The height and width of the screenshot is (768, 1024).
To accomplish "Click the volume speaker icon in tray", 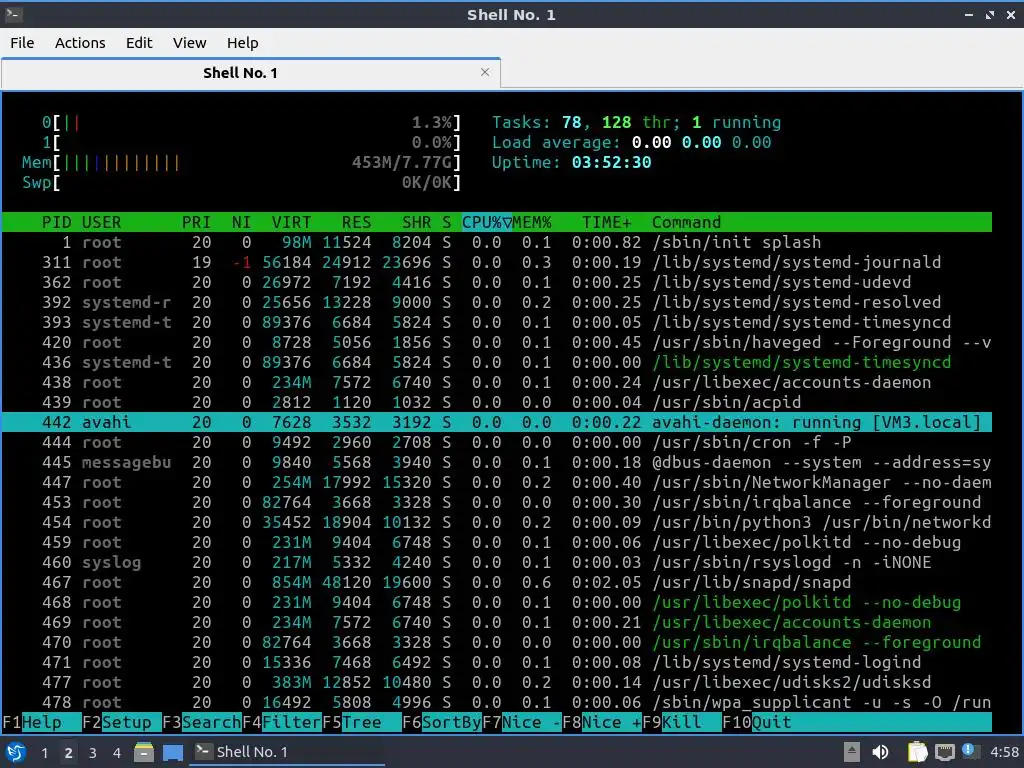I will 880,752.
